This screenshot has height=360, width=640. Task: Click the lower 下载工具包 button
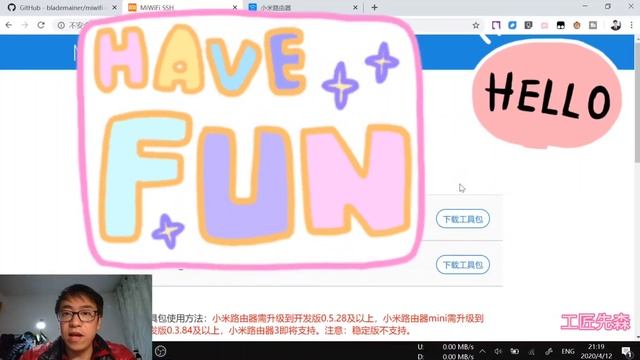pos(463,265)
